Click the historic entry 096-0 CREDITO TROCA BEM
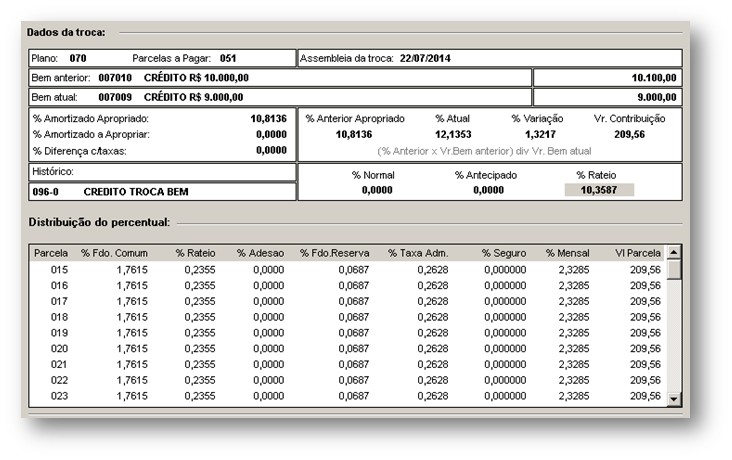 pyautogui.click(x=162, y=191)
